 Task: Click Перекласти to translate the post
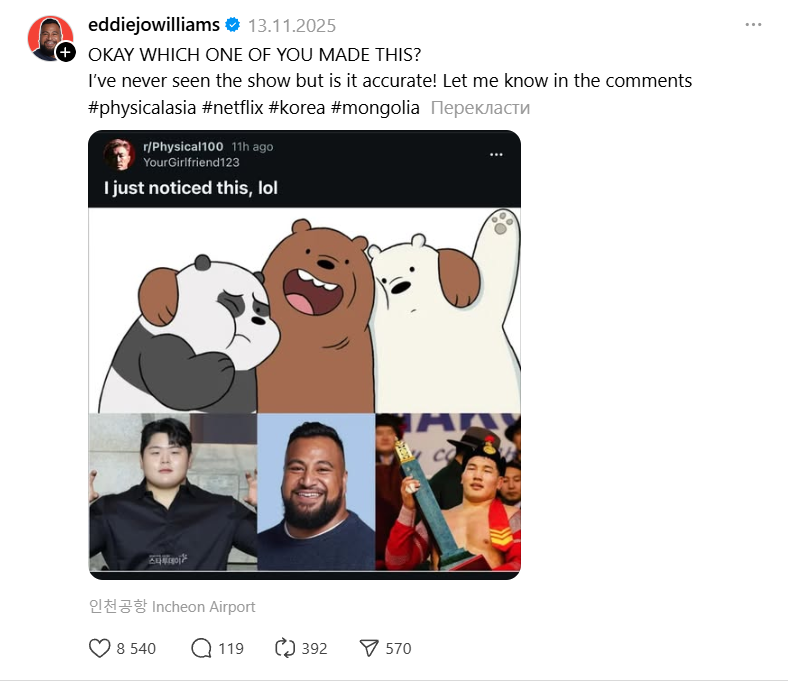[480, 108]
